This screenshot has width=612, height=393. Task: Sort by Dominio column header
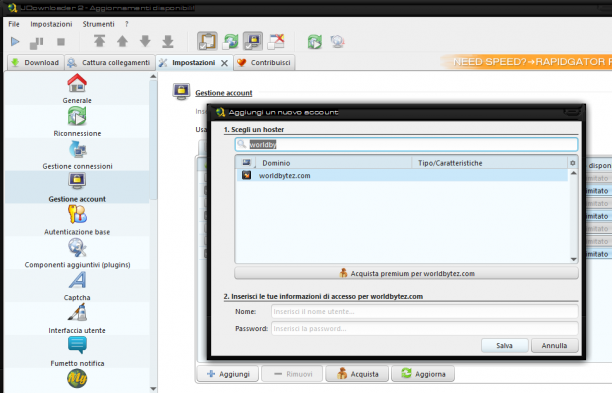(334, 163)
